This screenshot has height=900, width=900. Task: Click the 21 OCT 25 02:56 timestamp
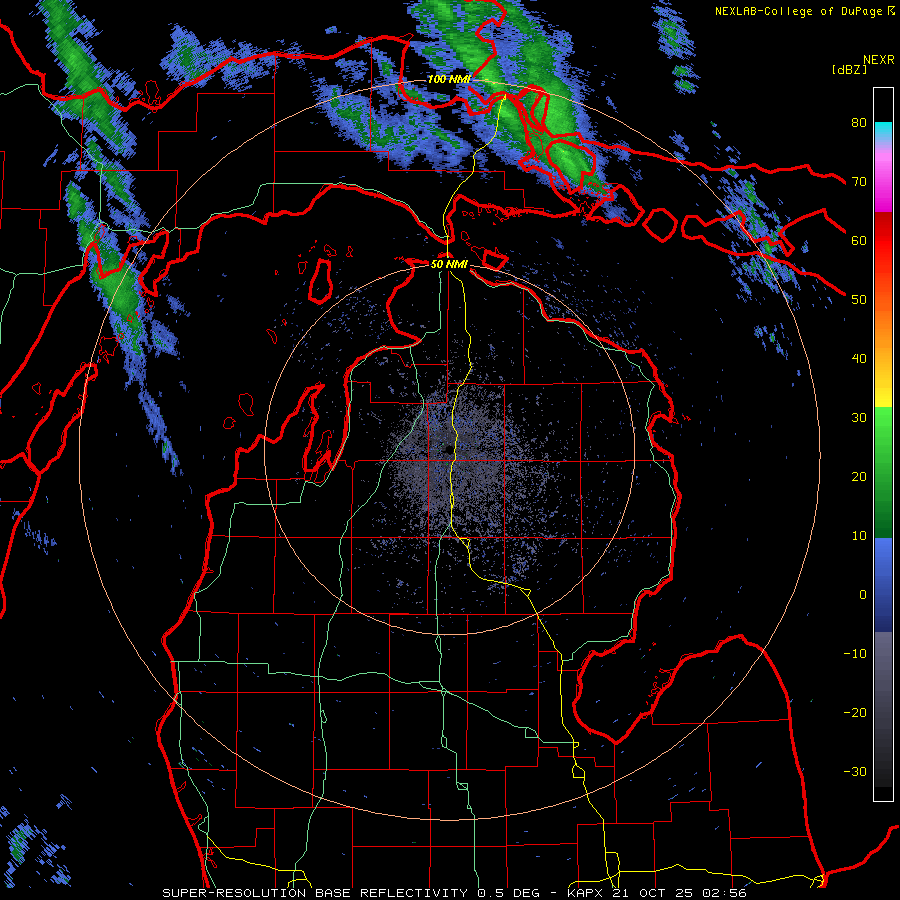[680, 893]
